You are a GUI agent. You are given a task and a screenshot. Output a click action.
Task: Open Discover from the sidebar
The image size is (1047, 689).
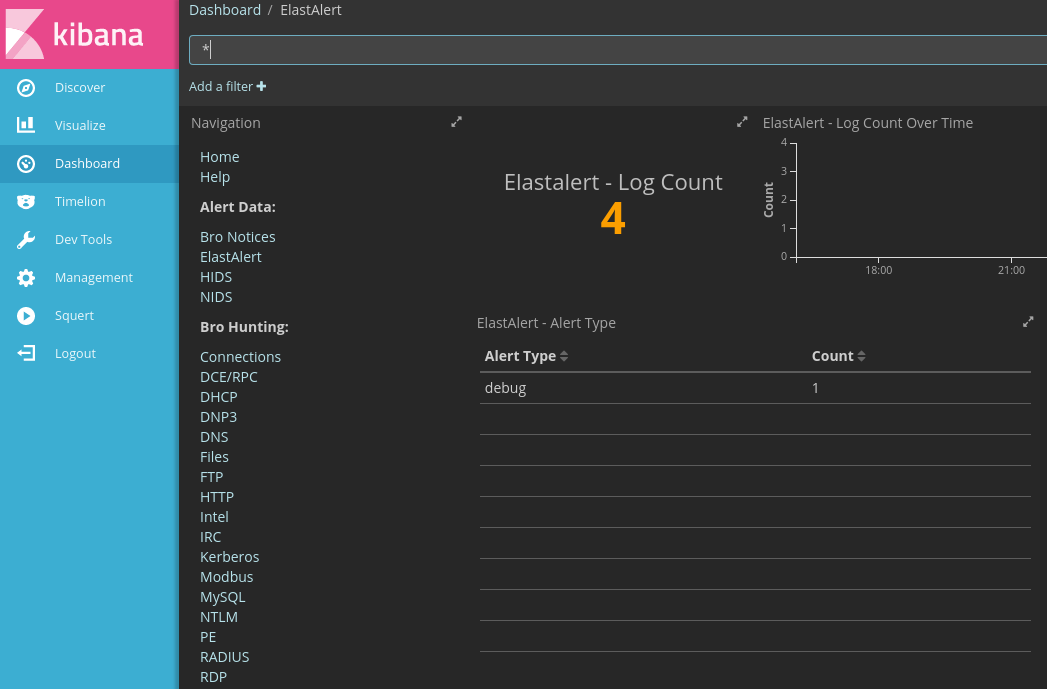click(89, 87)
